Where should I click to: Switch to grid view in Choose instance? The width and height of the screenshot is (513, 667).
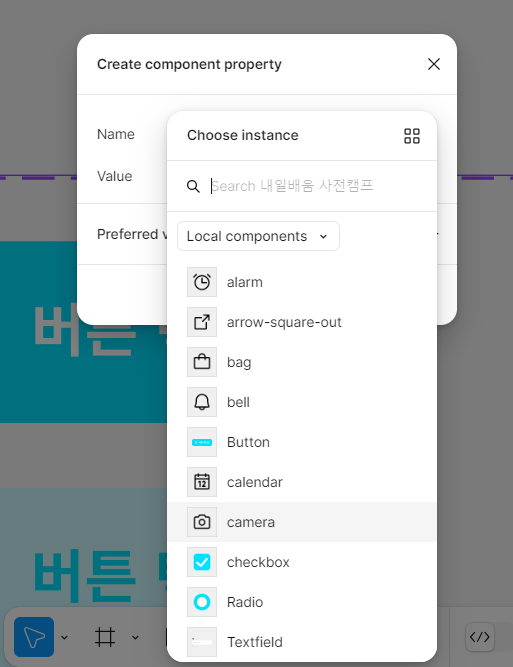click(412, 136)
